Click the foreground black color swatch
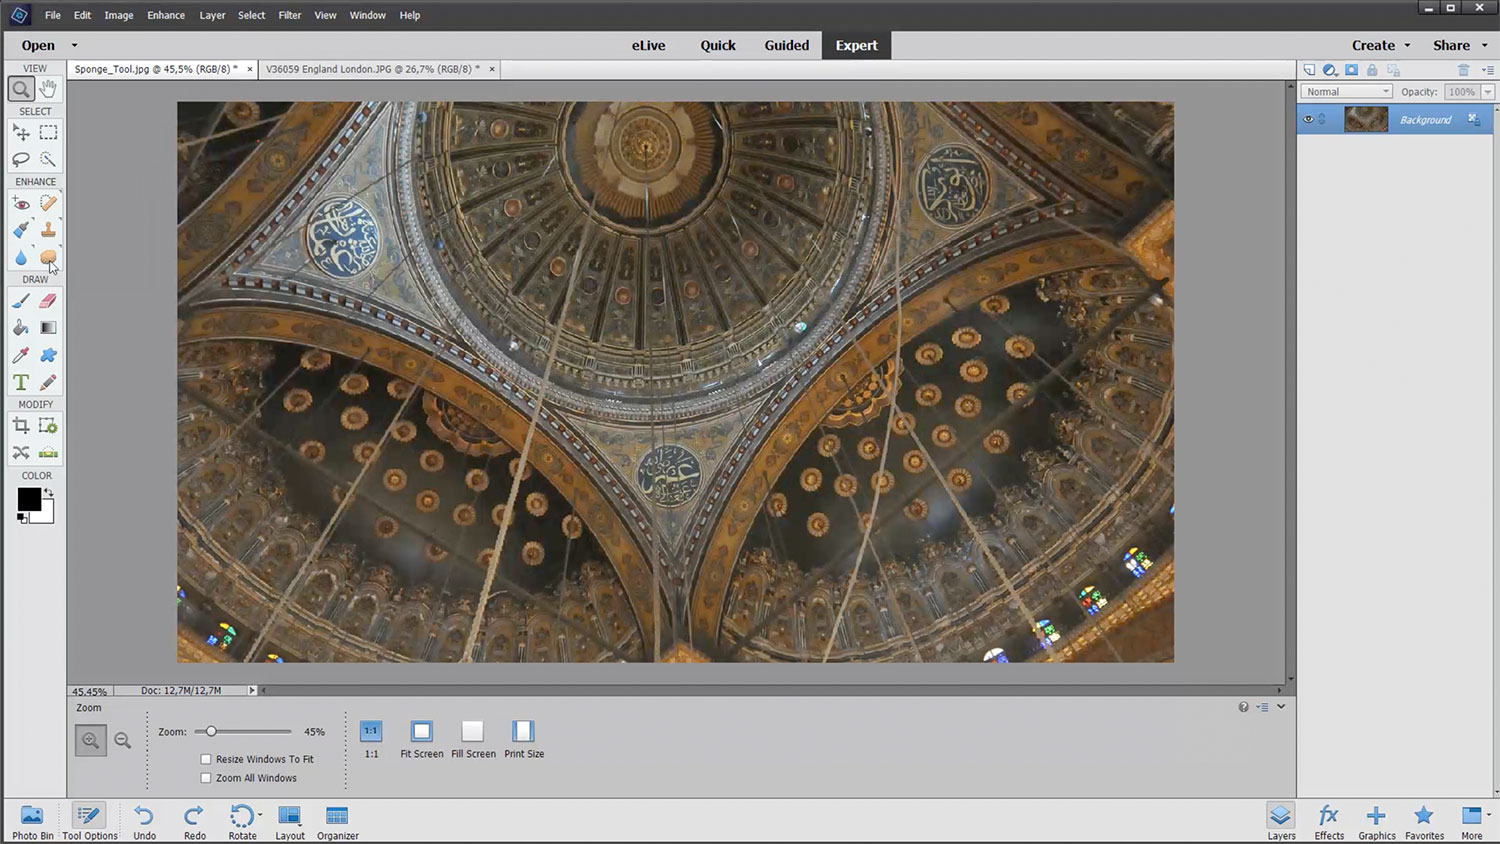Screen dimensions: 1500x844 coord(28,499)
